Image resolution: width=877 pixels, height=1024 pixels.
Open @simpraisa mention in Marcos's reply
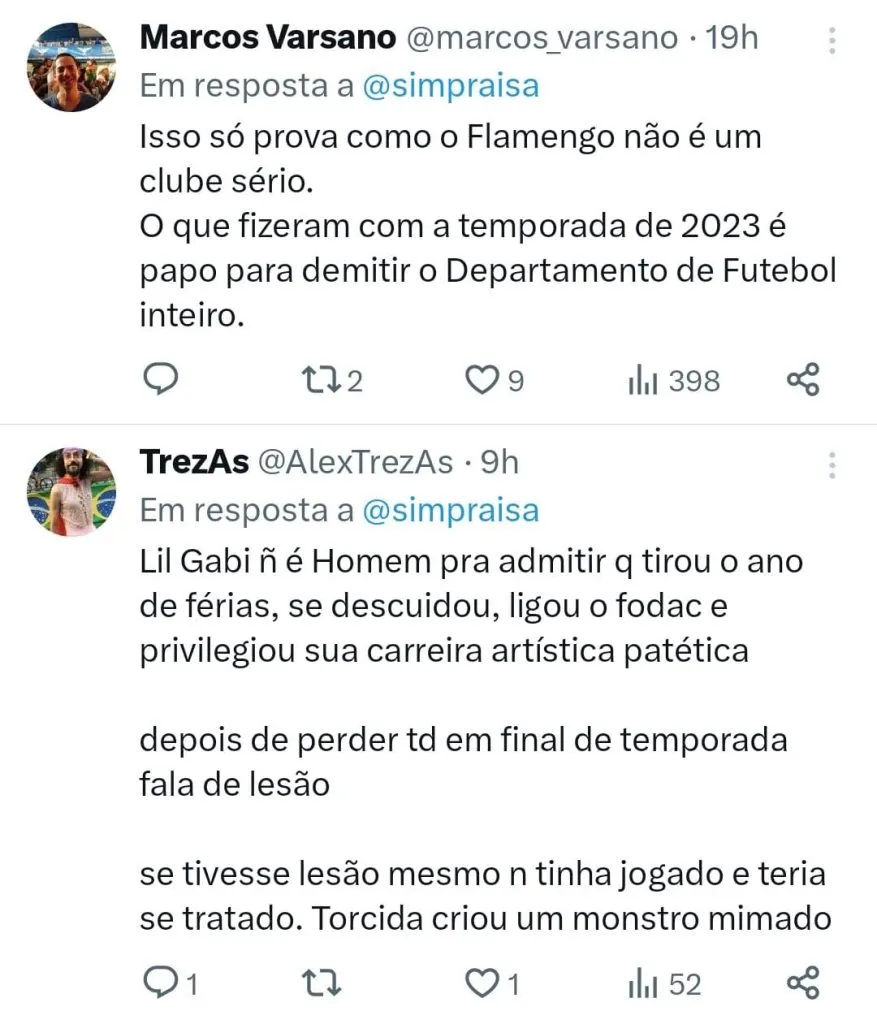point(449,86)
